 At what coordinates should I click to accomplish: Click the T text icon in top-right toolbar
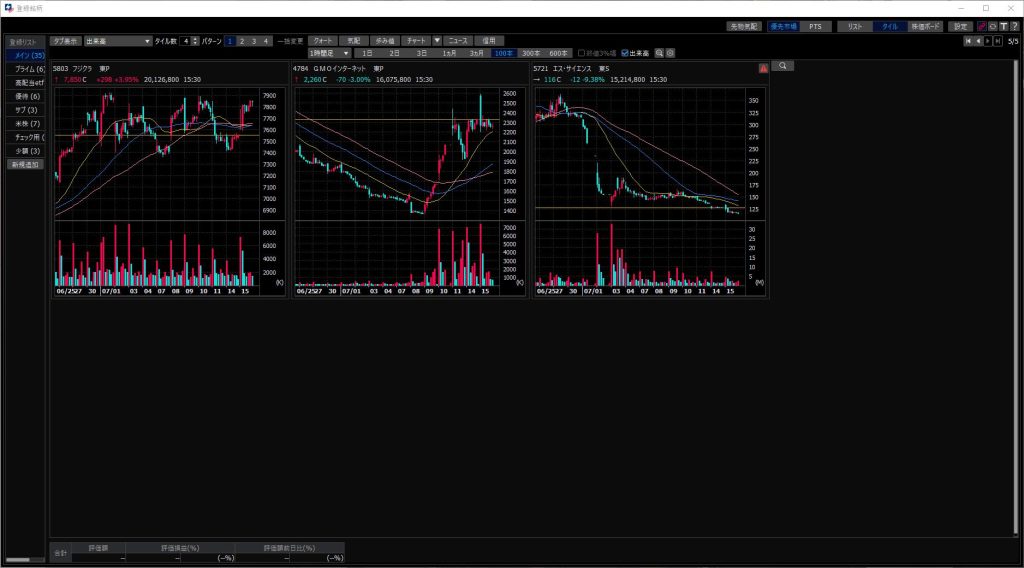coord(1003,26)
